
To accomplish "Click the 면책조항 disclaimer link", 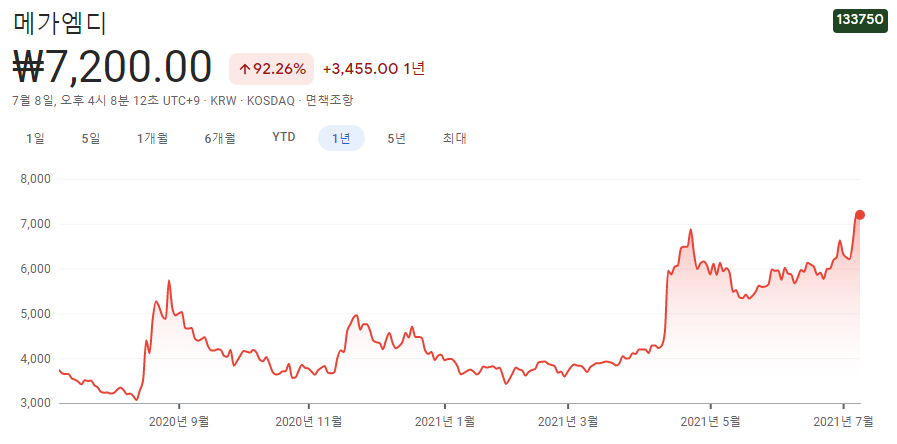I will click(x=330, y=101).
